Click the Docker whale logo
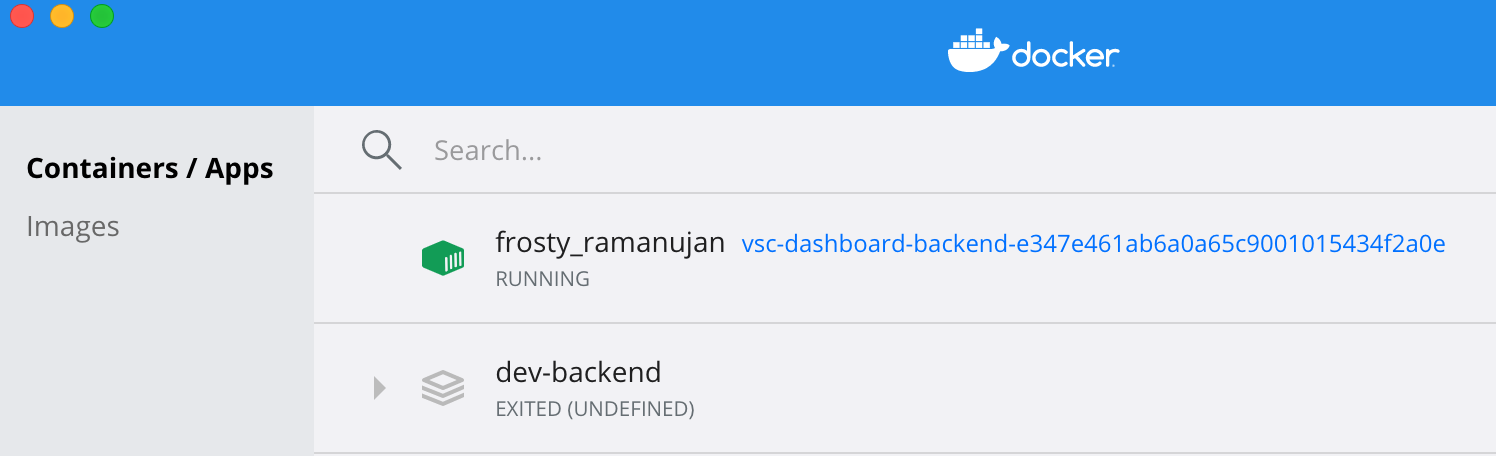Viewport: 1496px width, 456px height. coord(977,52)
